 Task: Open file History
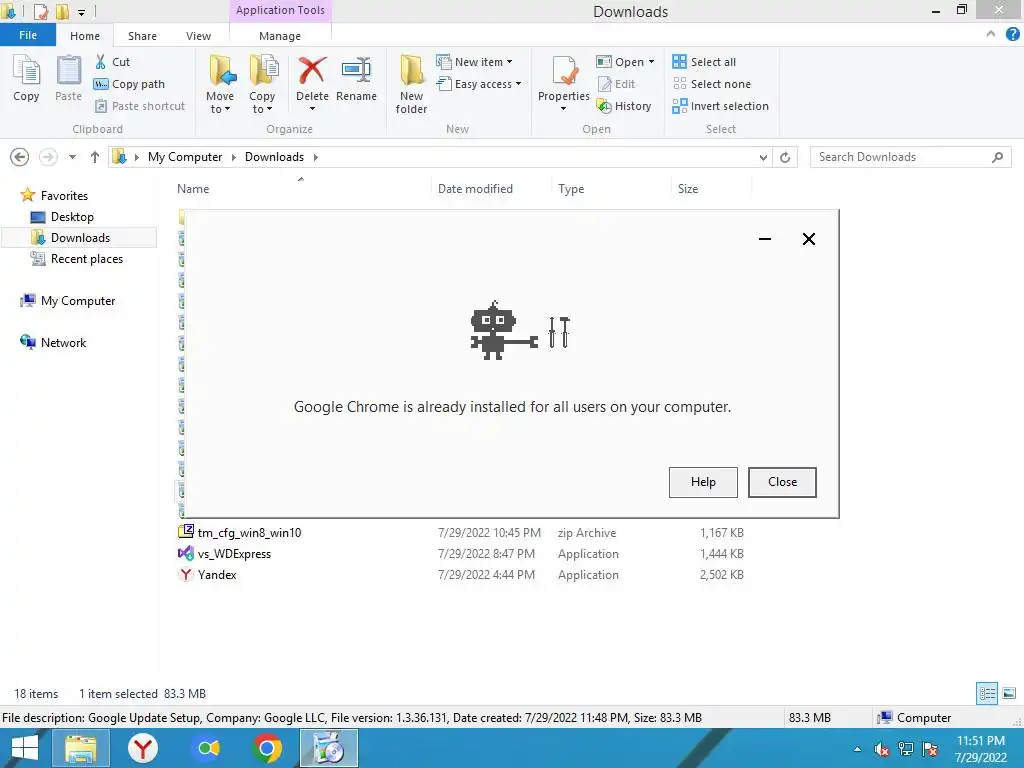624,106
